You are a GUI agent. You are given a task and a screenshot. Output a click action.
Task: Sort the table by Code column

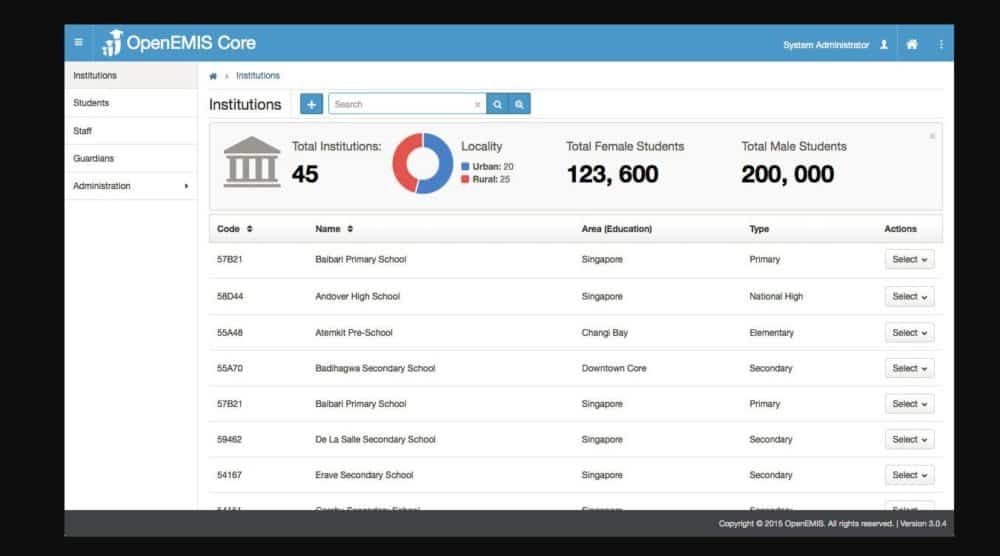(x=249, y=229)
